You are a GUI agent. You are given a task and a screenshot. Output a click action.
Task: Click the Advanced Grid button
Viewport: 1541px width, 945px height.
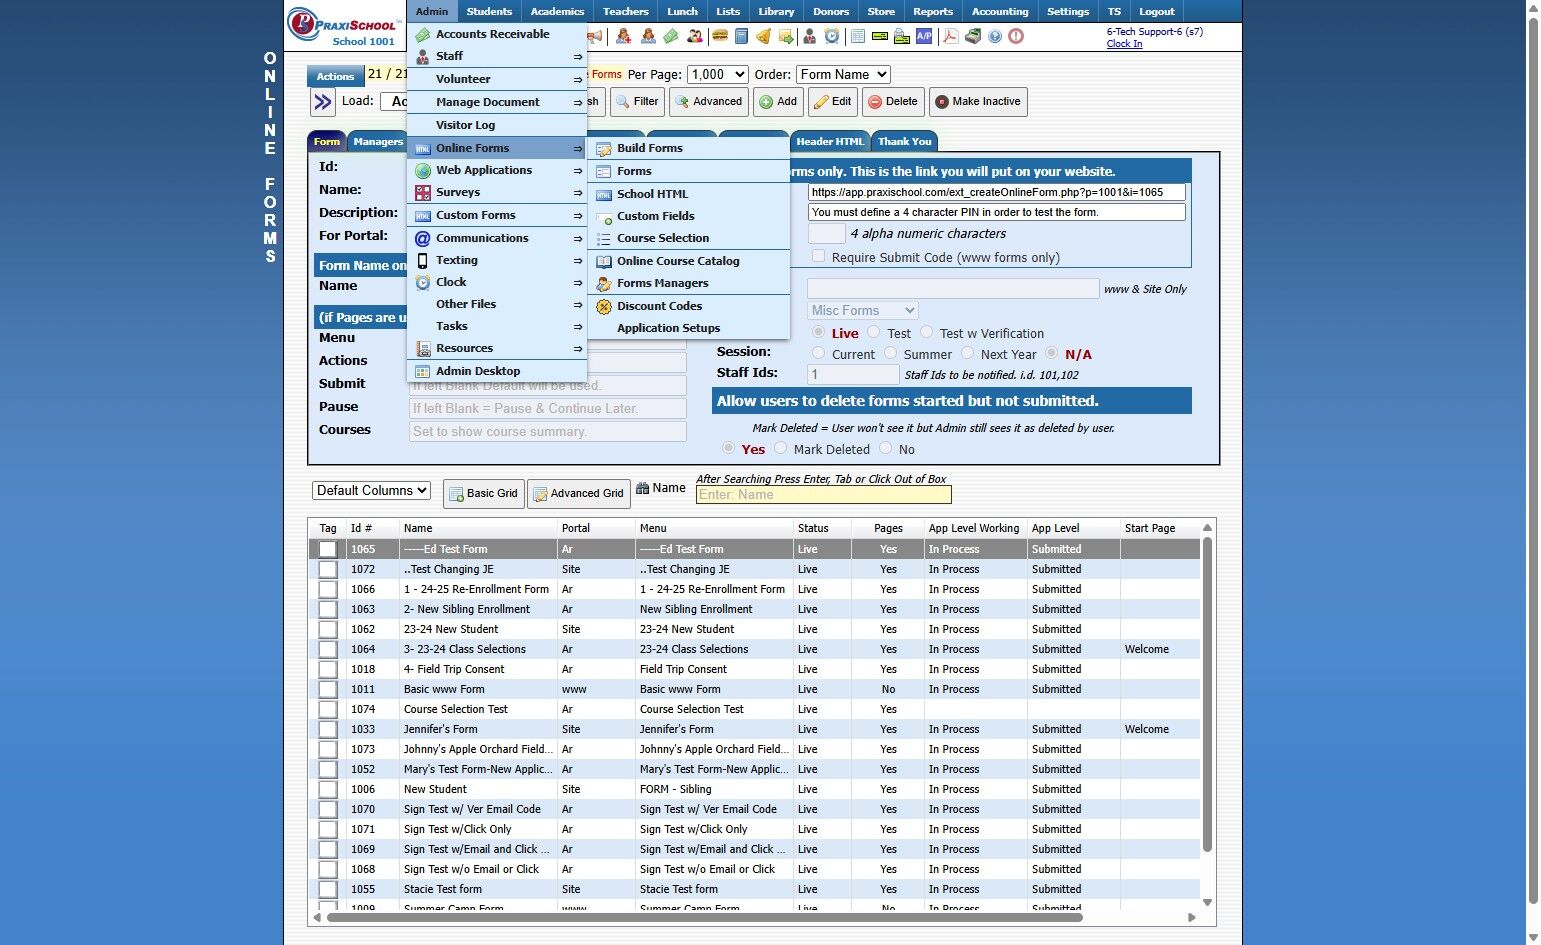(579, 494)
